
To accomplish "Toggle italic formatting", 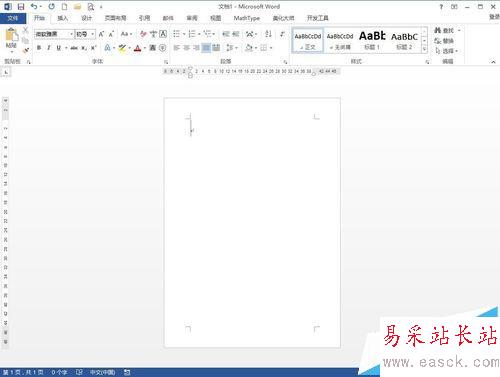I will click(49, 48).
